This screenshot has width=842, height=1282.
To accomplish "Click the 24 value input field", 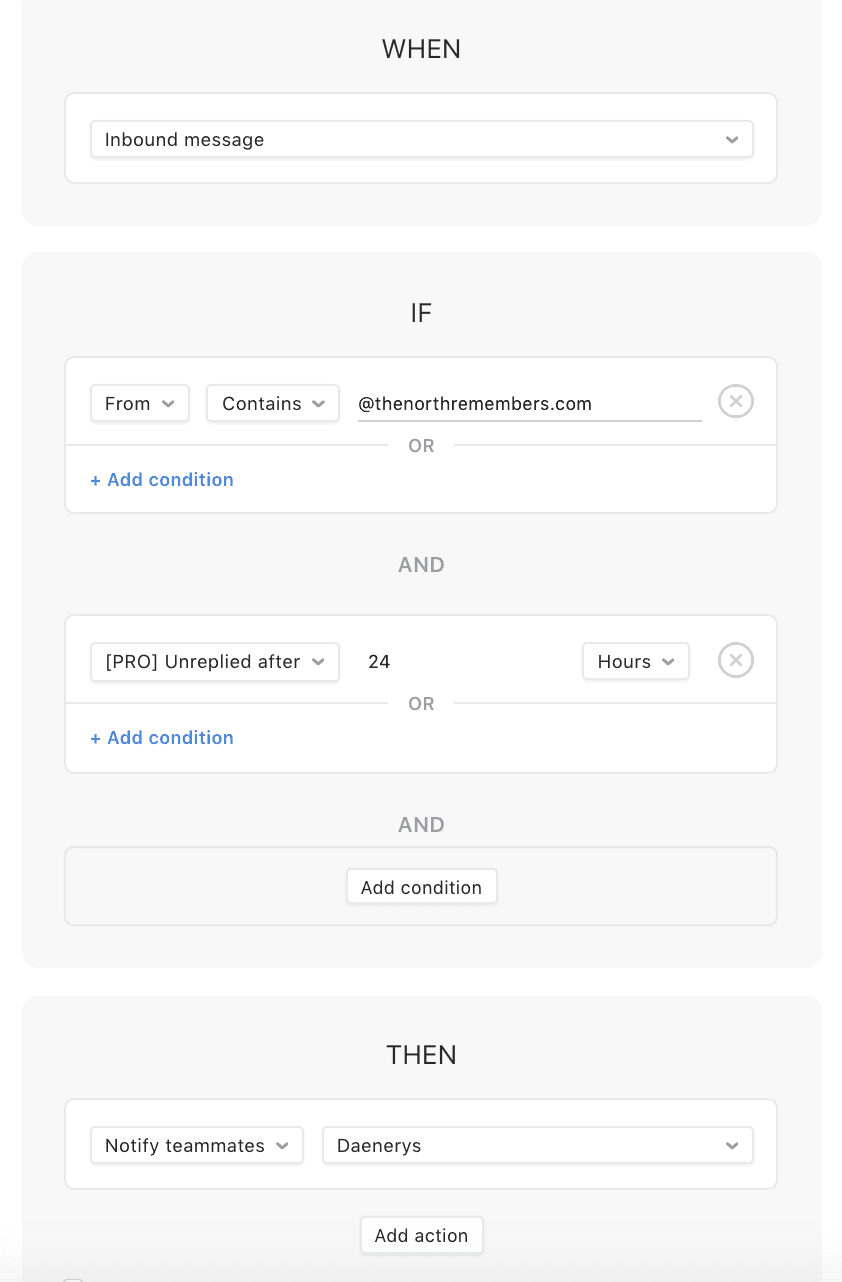I will pos(460,662).
